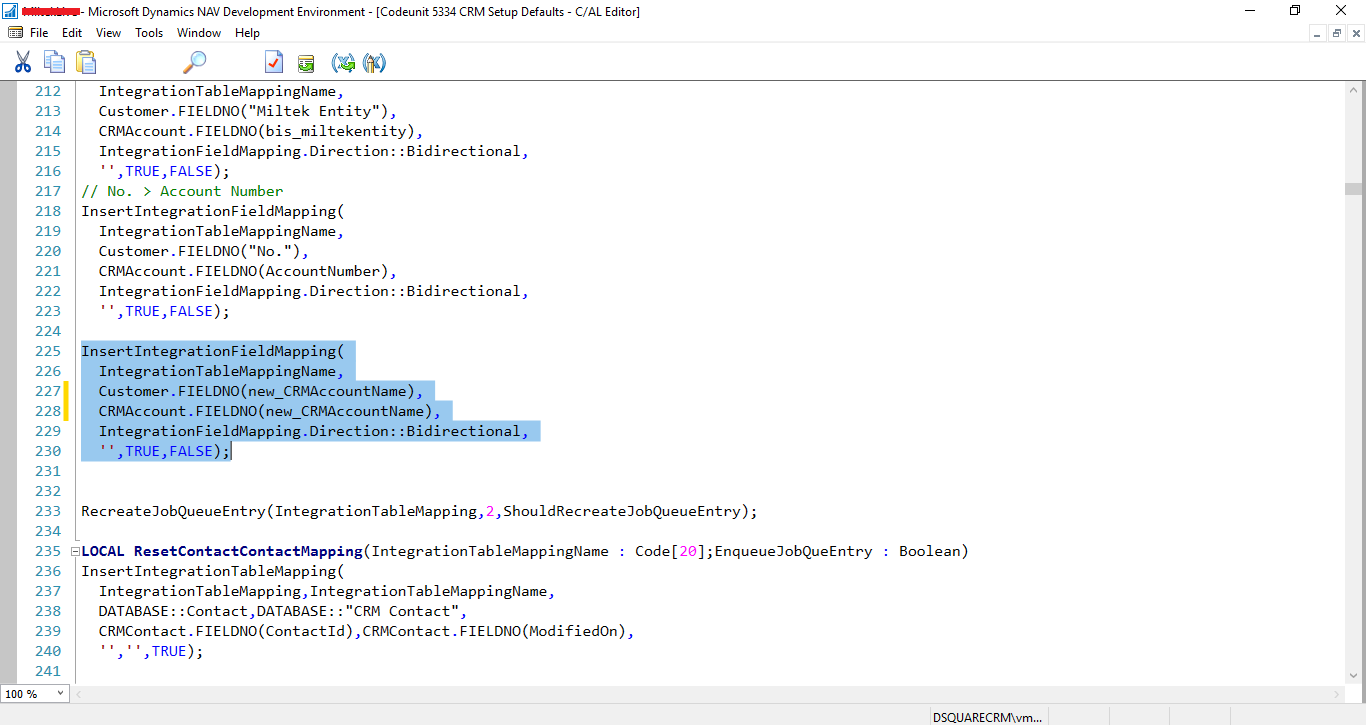Click the pencil import icon on the toolbar

tap(374, 61)
